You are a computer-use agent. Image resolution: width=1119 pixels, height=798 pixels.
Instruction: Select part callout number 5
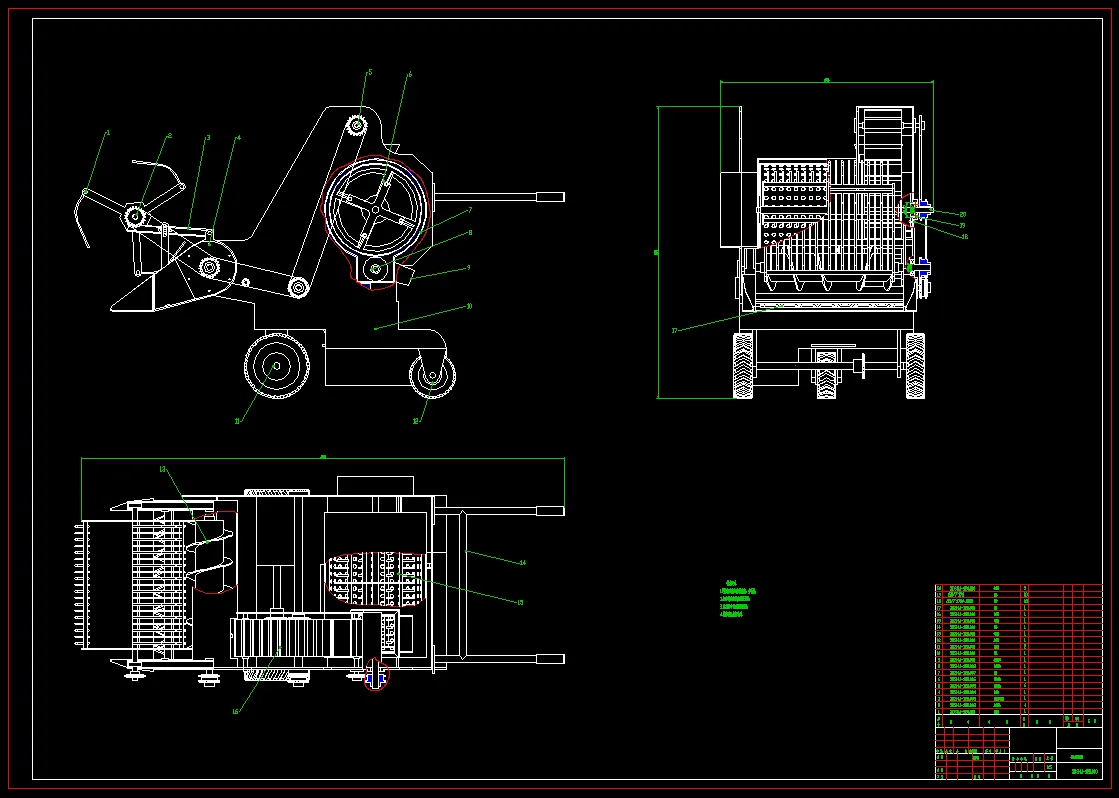click(370, 72)
